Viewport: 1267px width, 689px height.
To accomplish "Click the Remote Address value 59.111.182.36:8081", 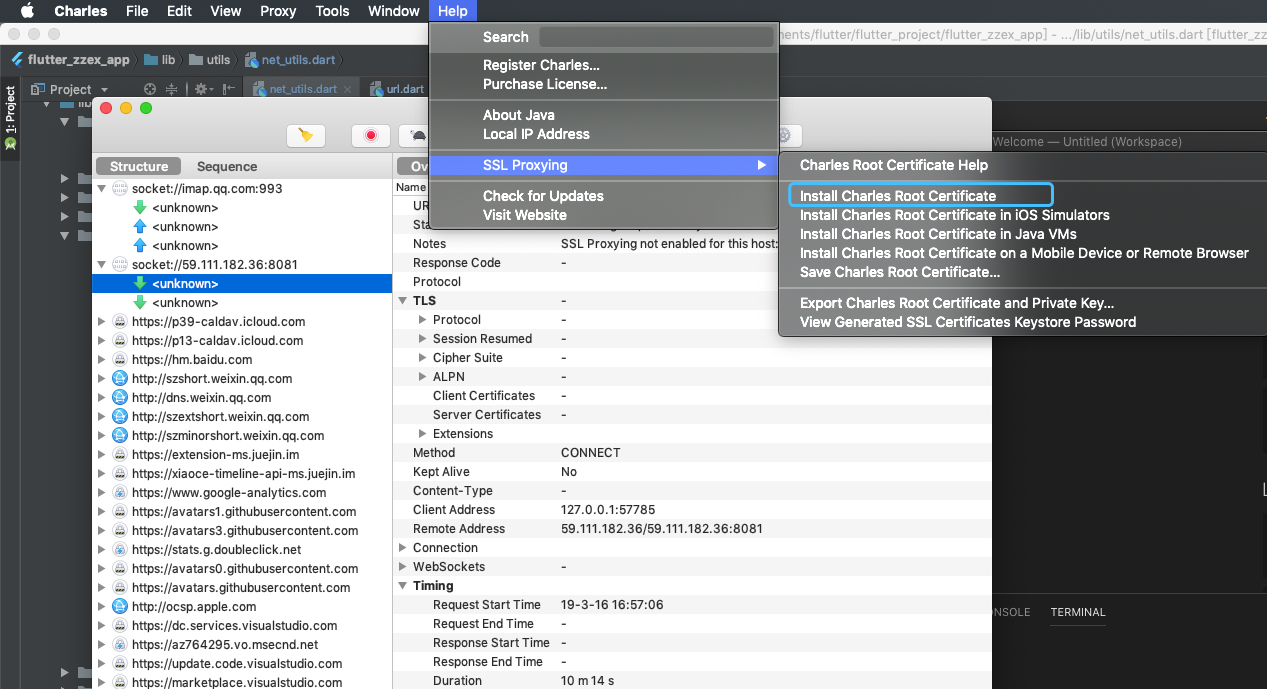I will (x=662, y=529).
